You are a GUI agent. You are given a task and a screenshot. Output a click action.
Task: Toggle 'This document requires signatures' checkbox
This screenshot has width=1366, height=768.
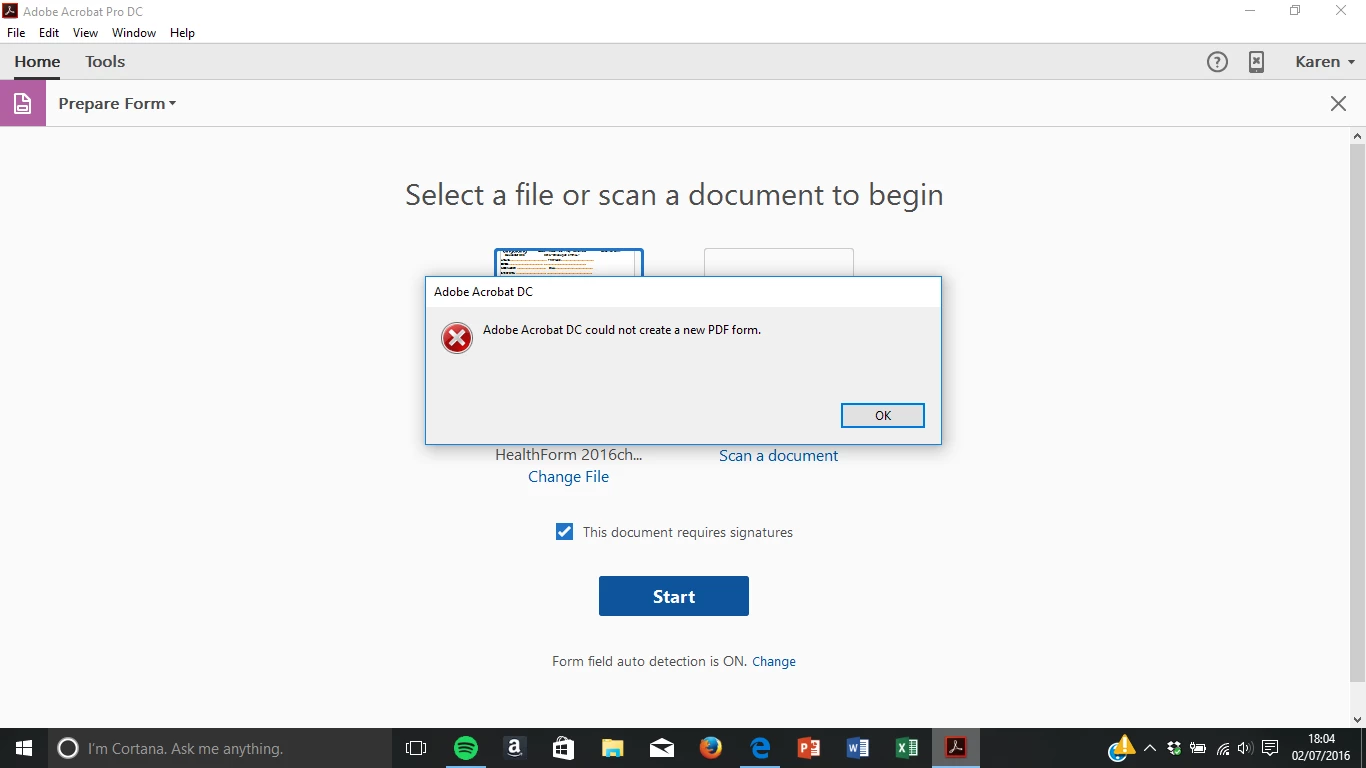564,532
